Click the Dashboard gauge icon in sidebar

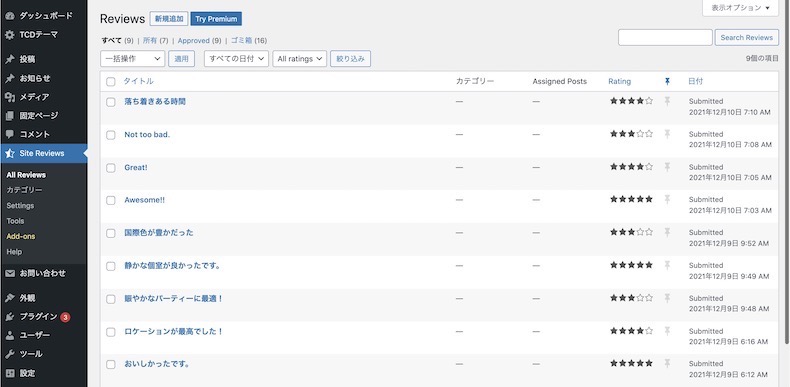[10, 16]
